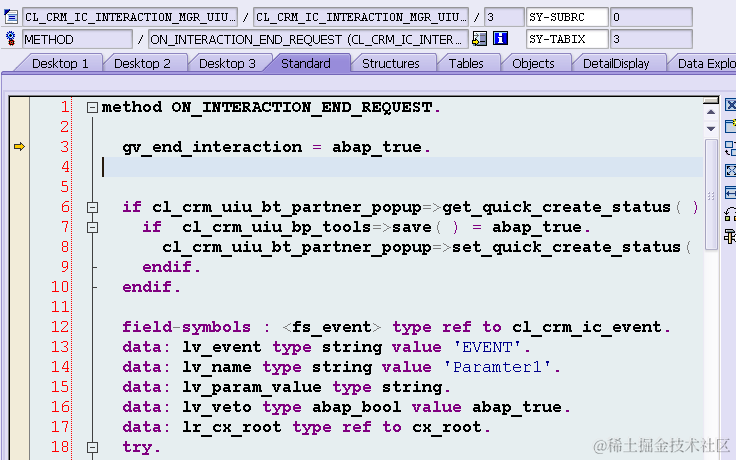Click line number 13 in the gutter
Screen dimensions: 736x460
click(x=60, y=347)
